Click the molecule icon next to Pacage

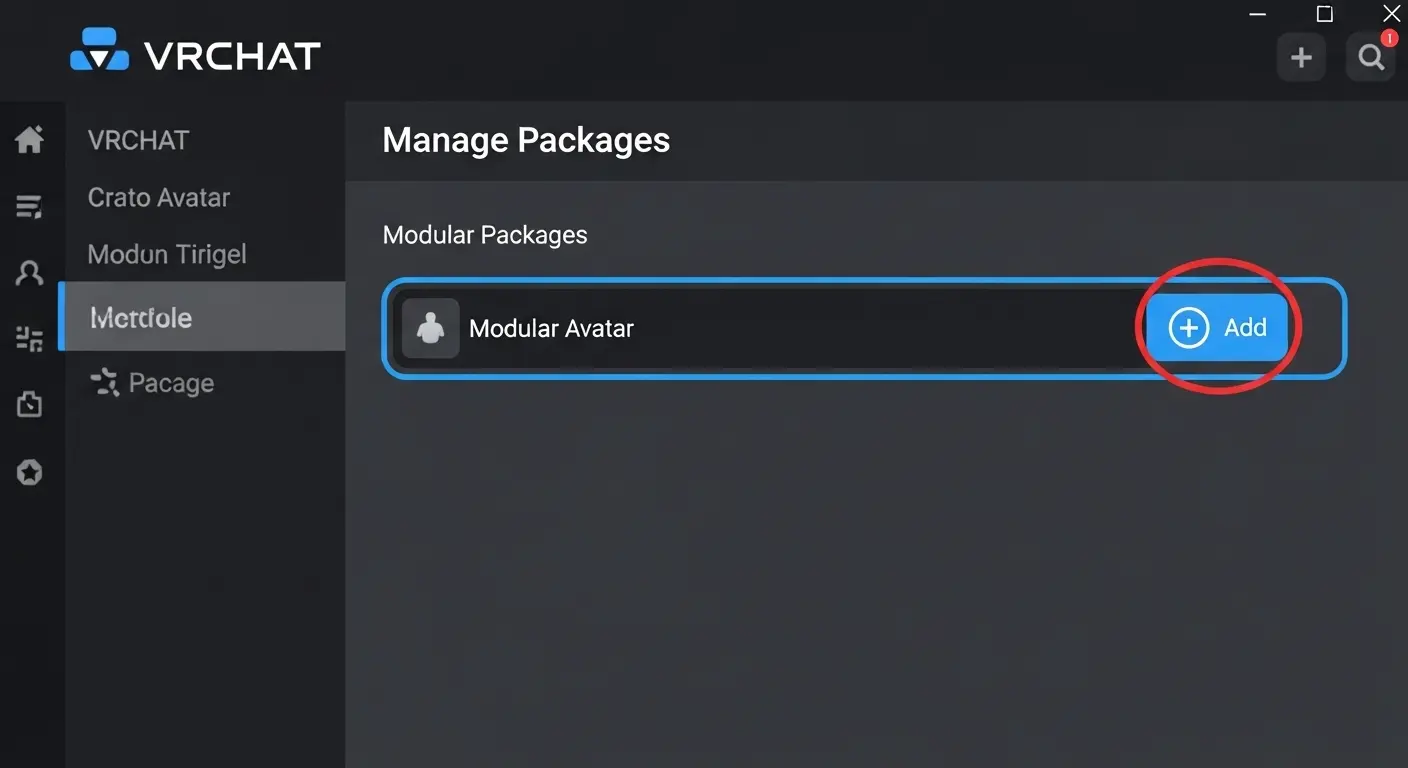pos(104,381)
